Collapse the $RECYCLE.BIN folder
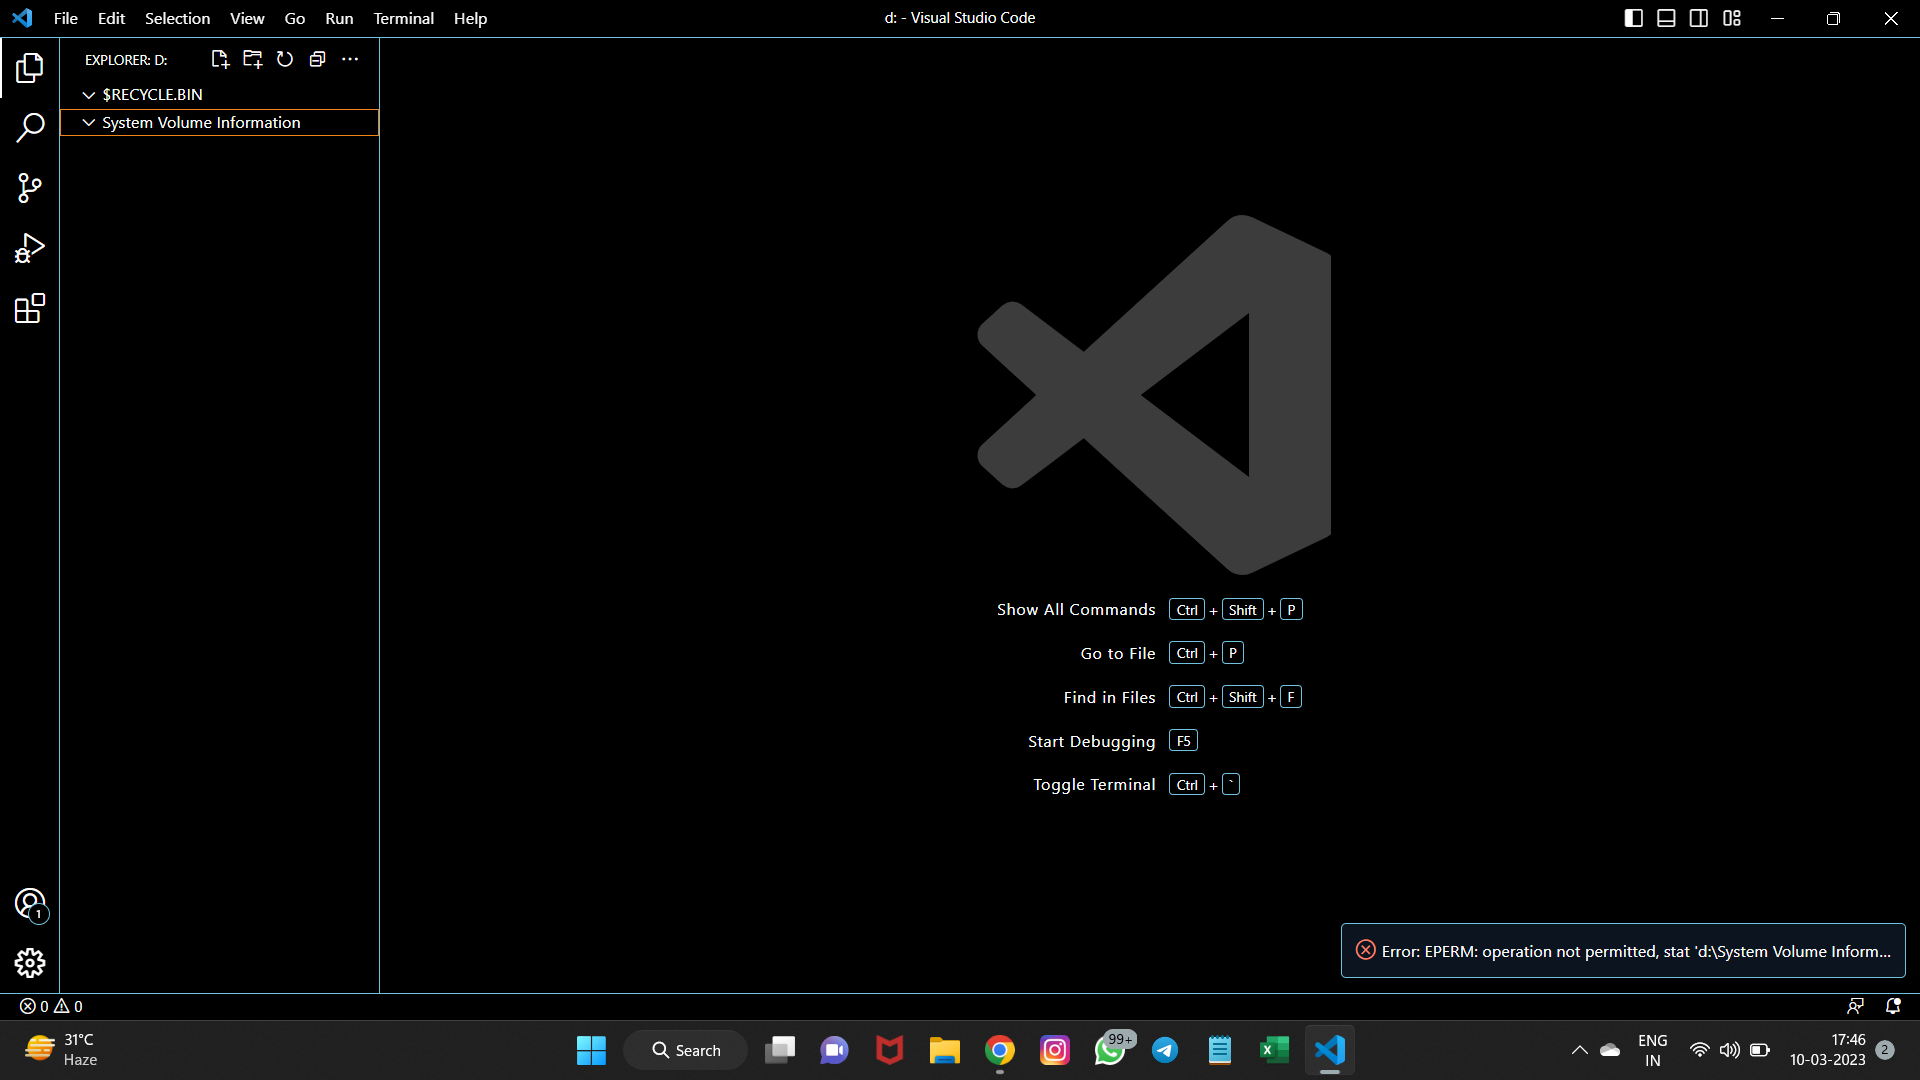The height and width of the screenshot is (1080, 1920). click(89, 94)
